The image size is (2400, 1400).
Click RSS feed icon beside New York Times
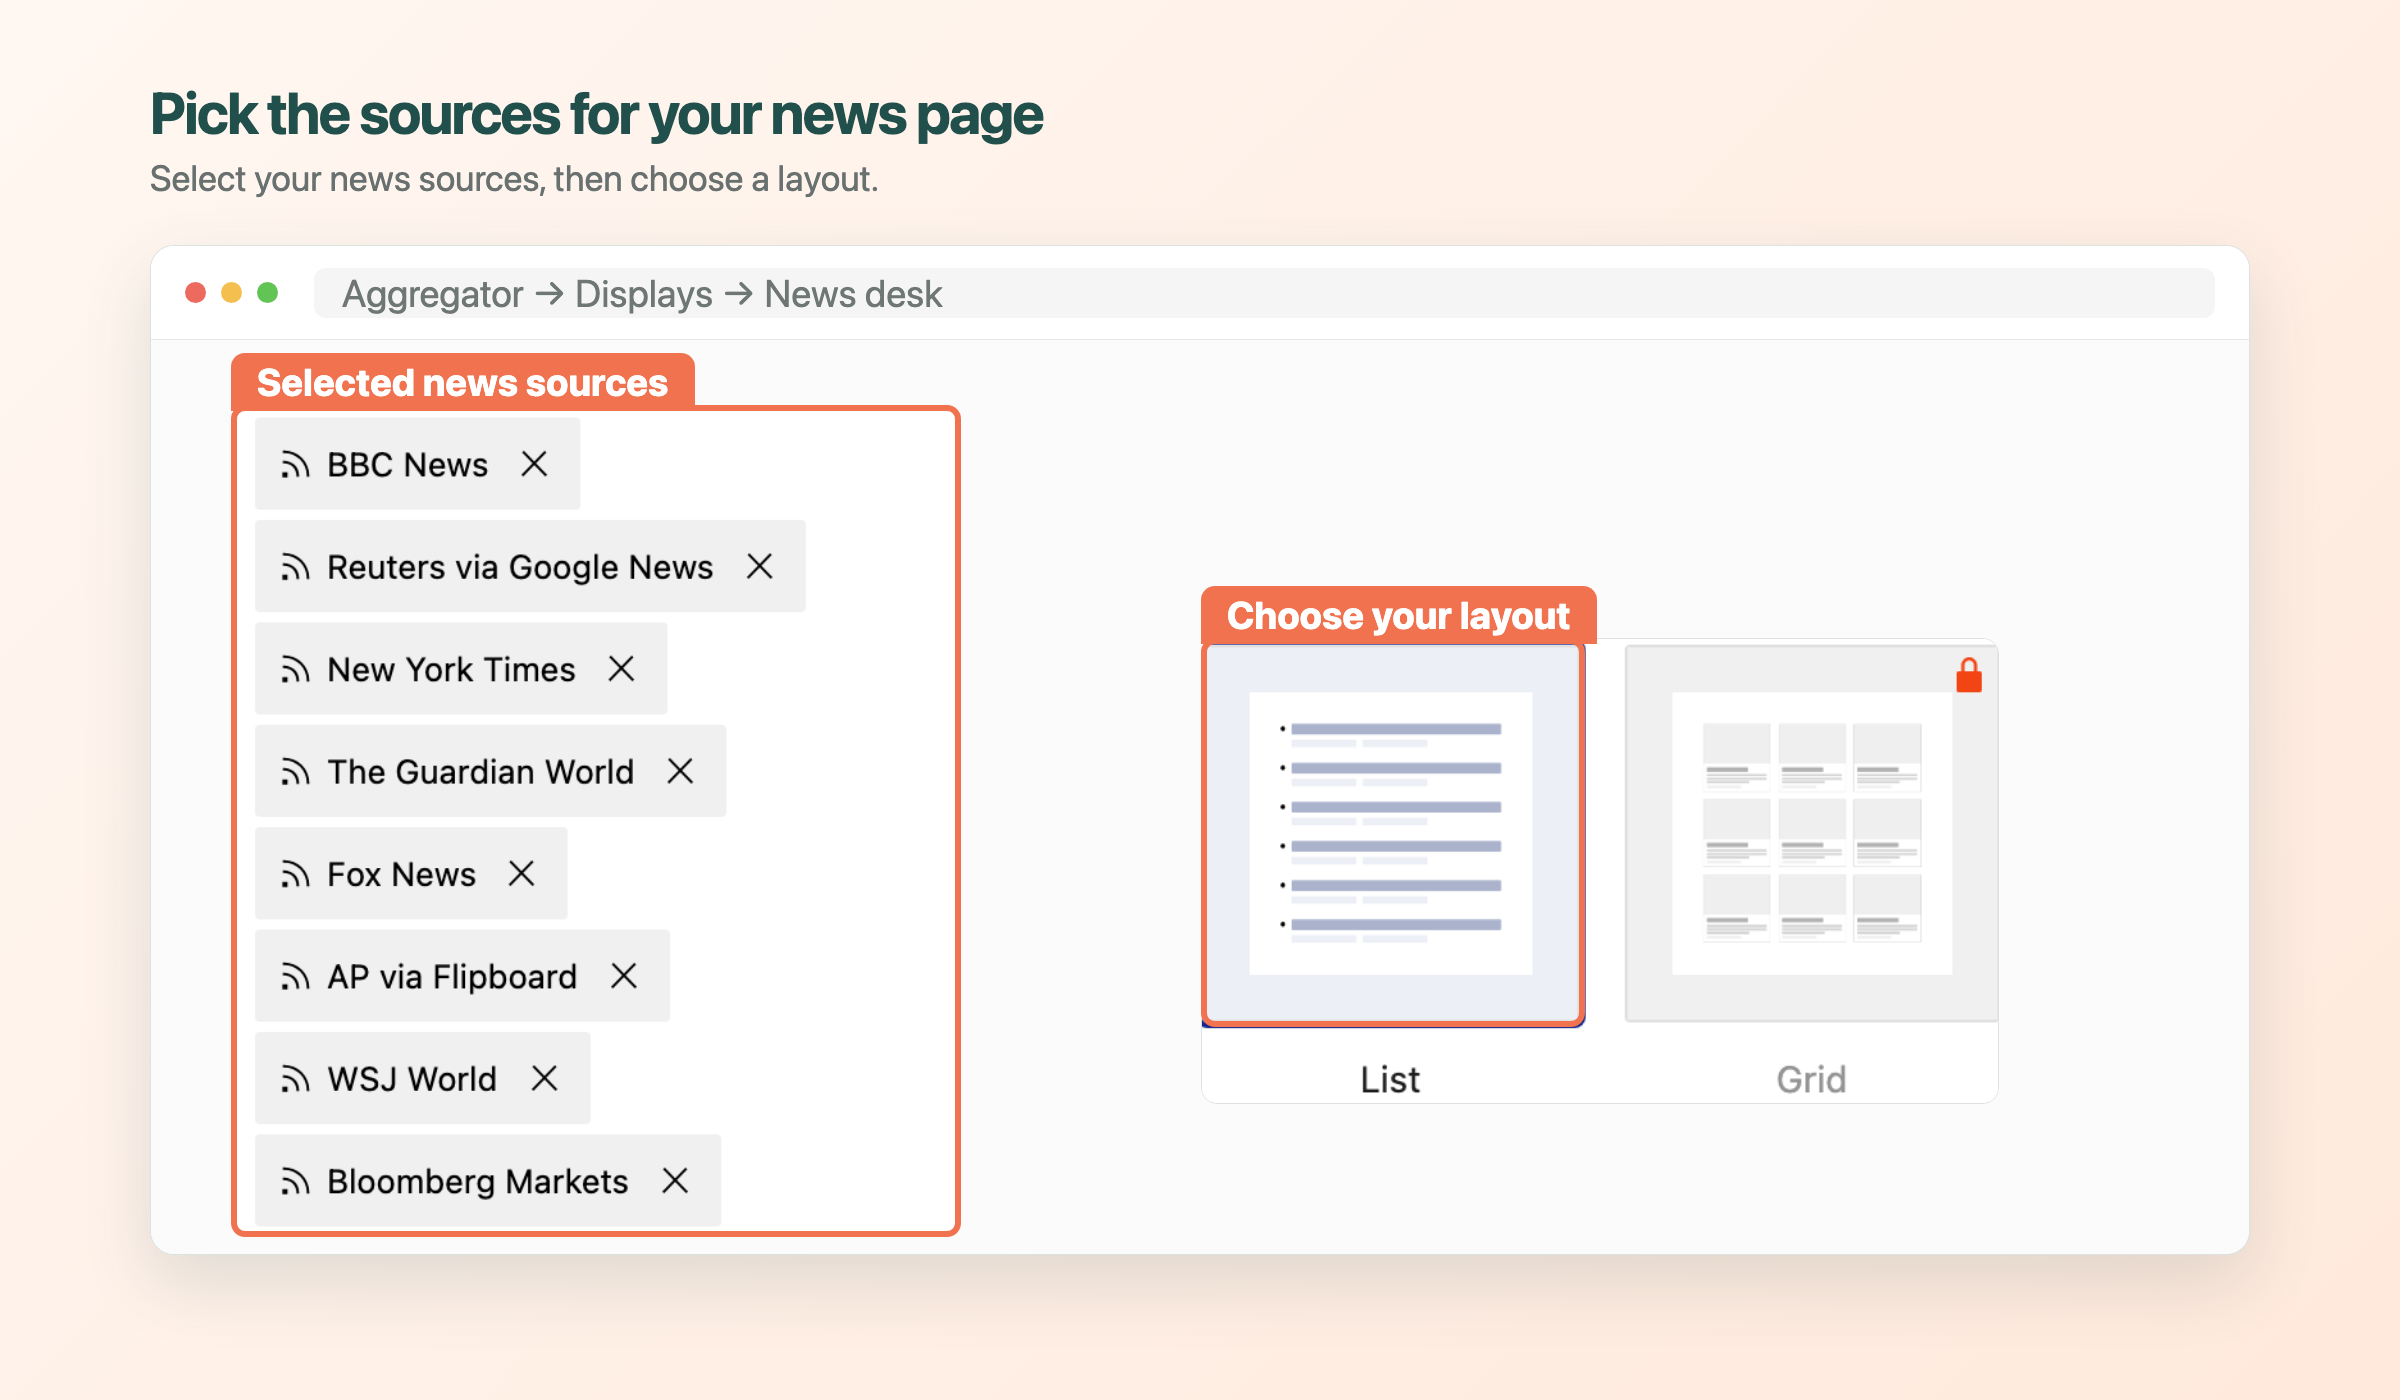coord(295,670)
